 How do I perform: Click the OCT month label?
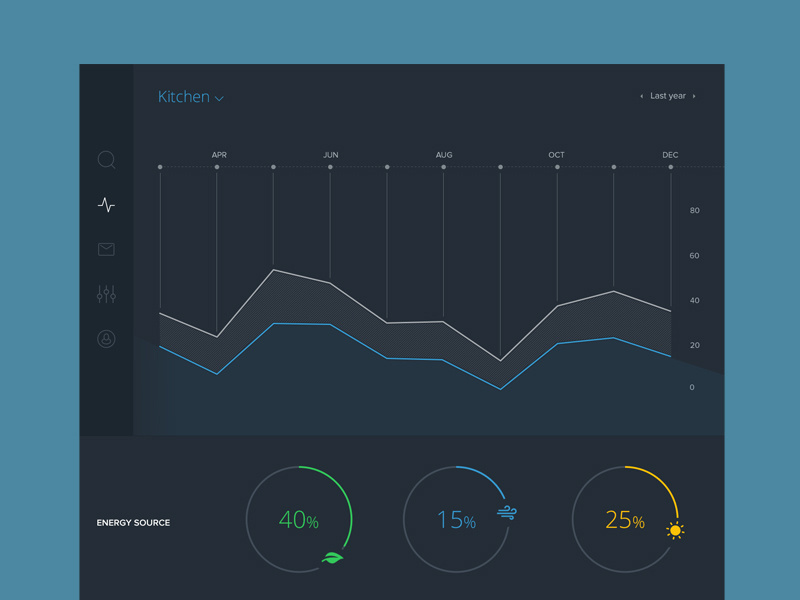(x=556, y=155)
